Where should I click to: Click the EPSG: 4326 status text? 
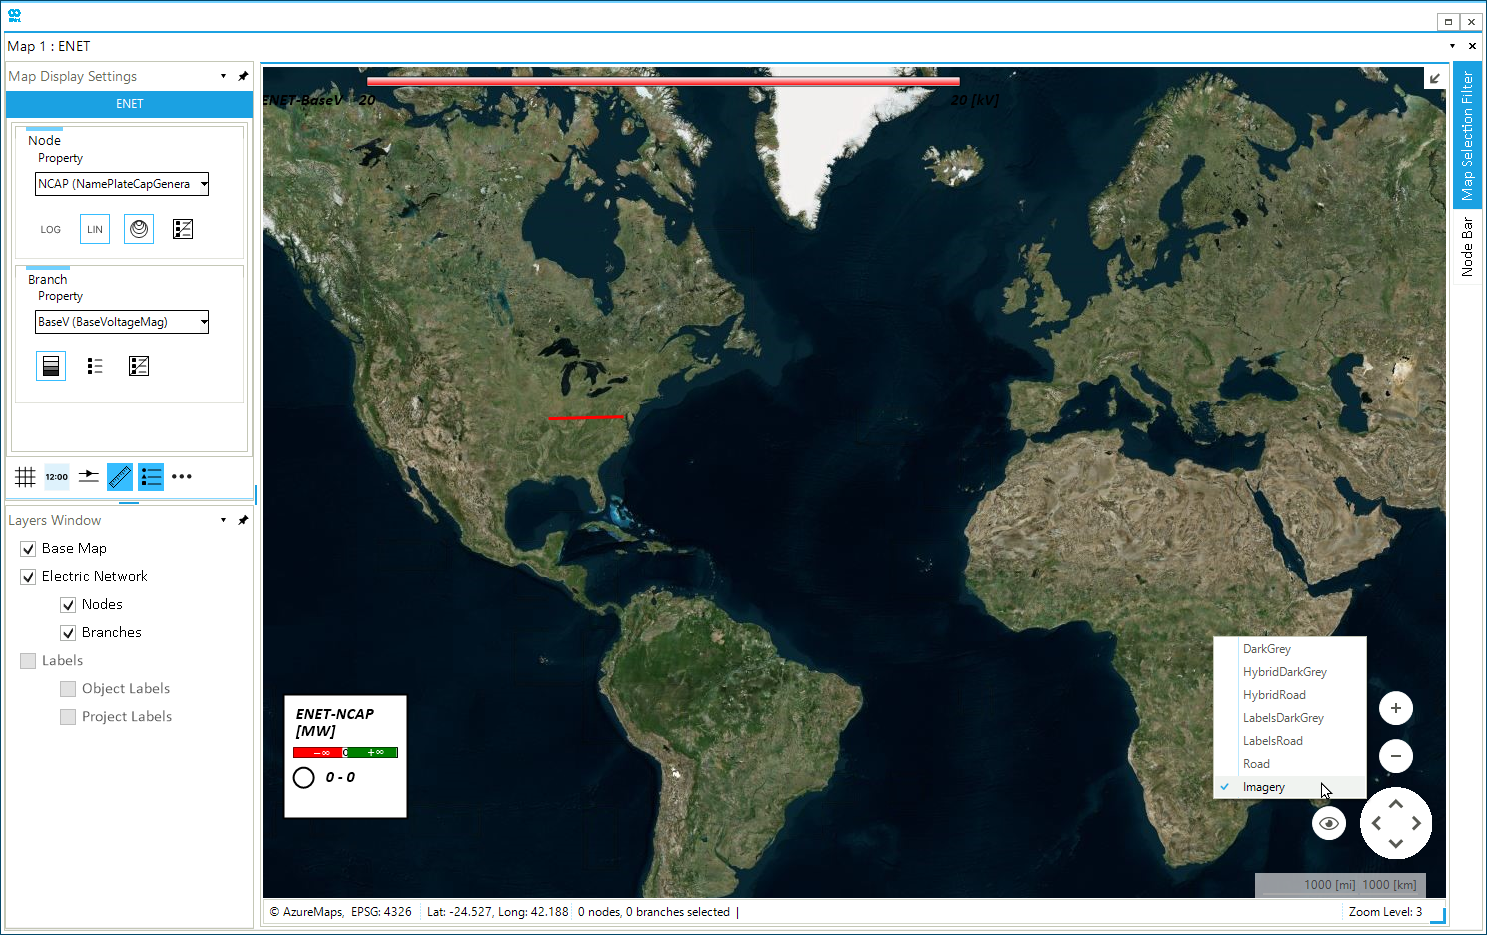[381, 912]
